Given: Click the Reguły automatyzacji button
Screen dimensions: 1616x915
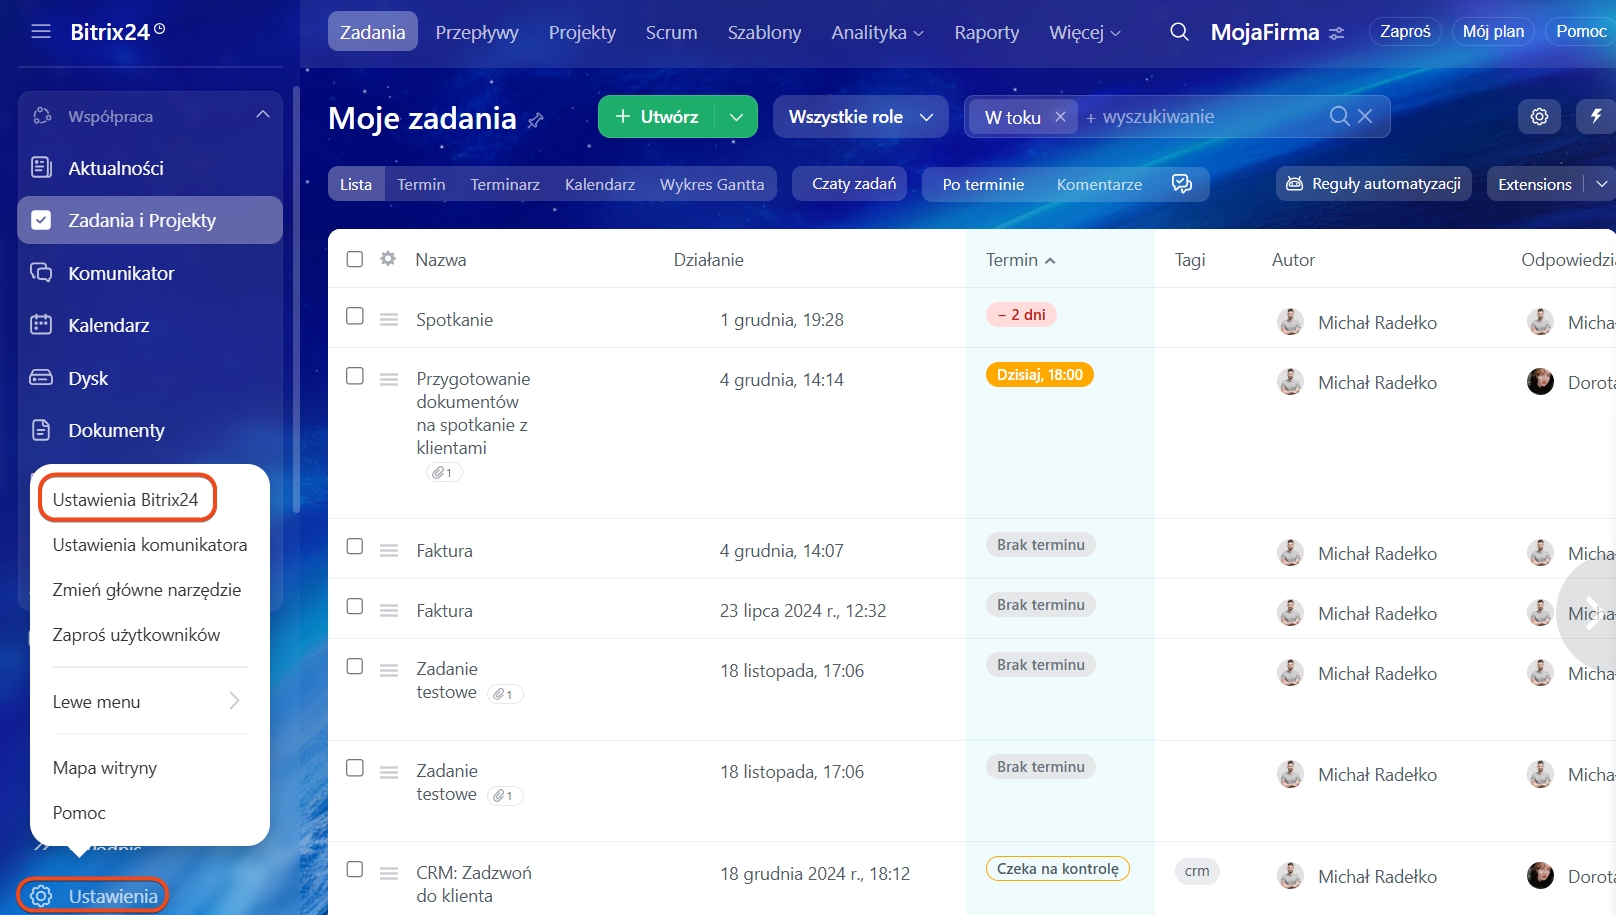Looking at the screenshot, I should click(x=1373, y=184).
